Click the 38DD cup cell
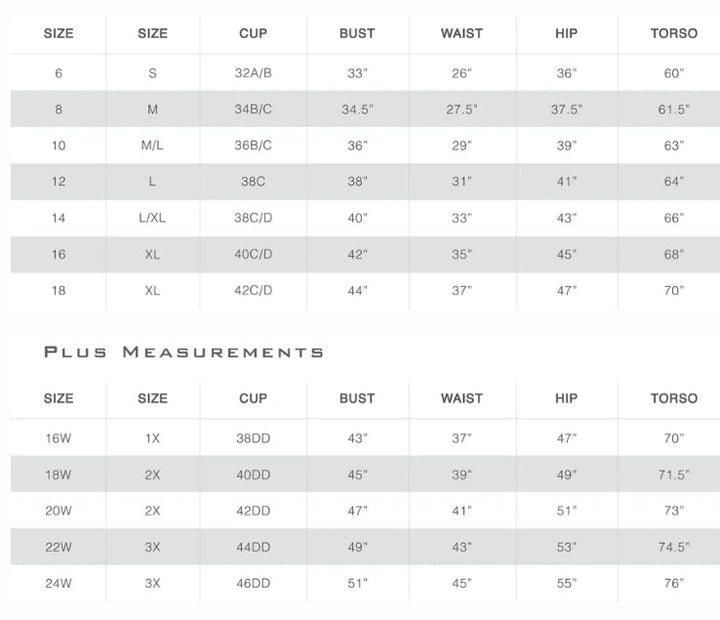720x620 pixels. [x=253, y=439]
